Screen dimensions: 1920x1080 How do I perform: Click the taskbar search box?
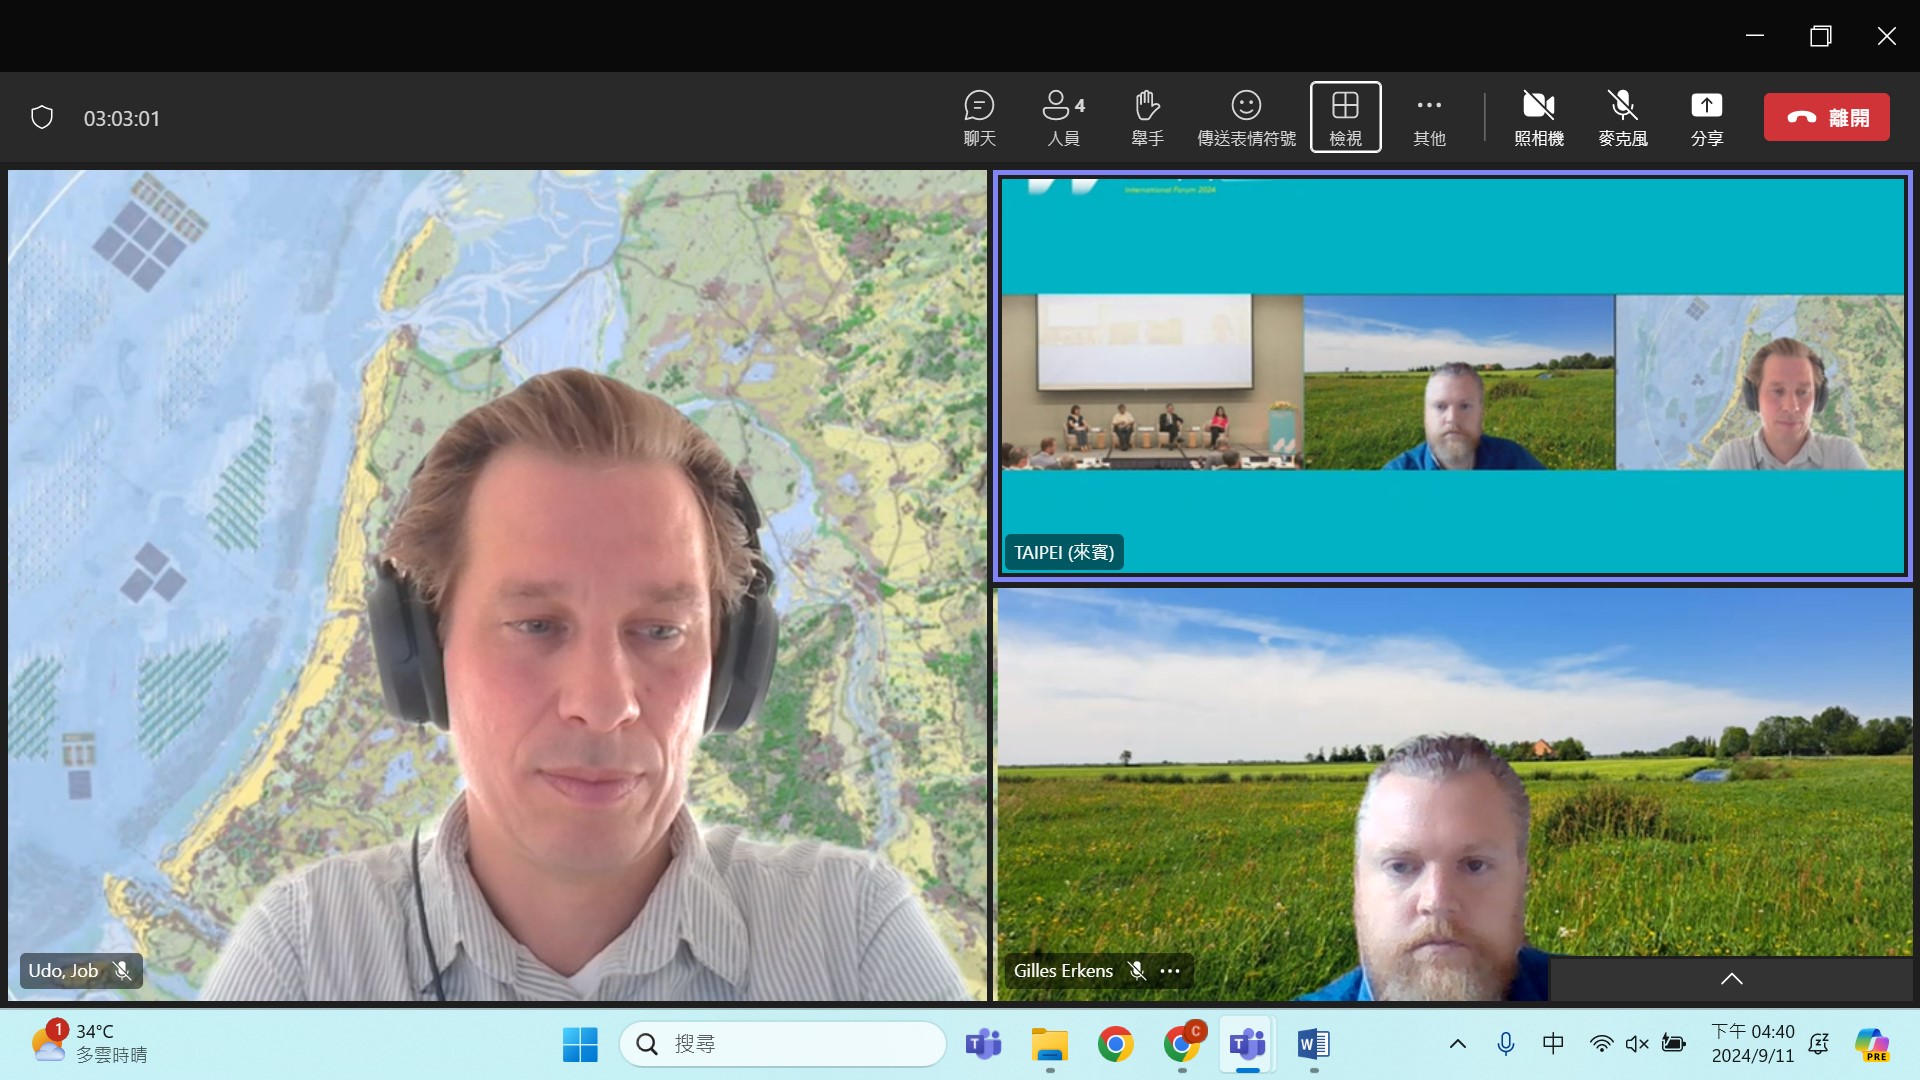783,1044
